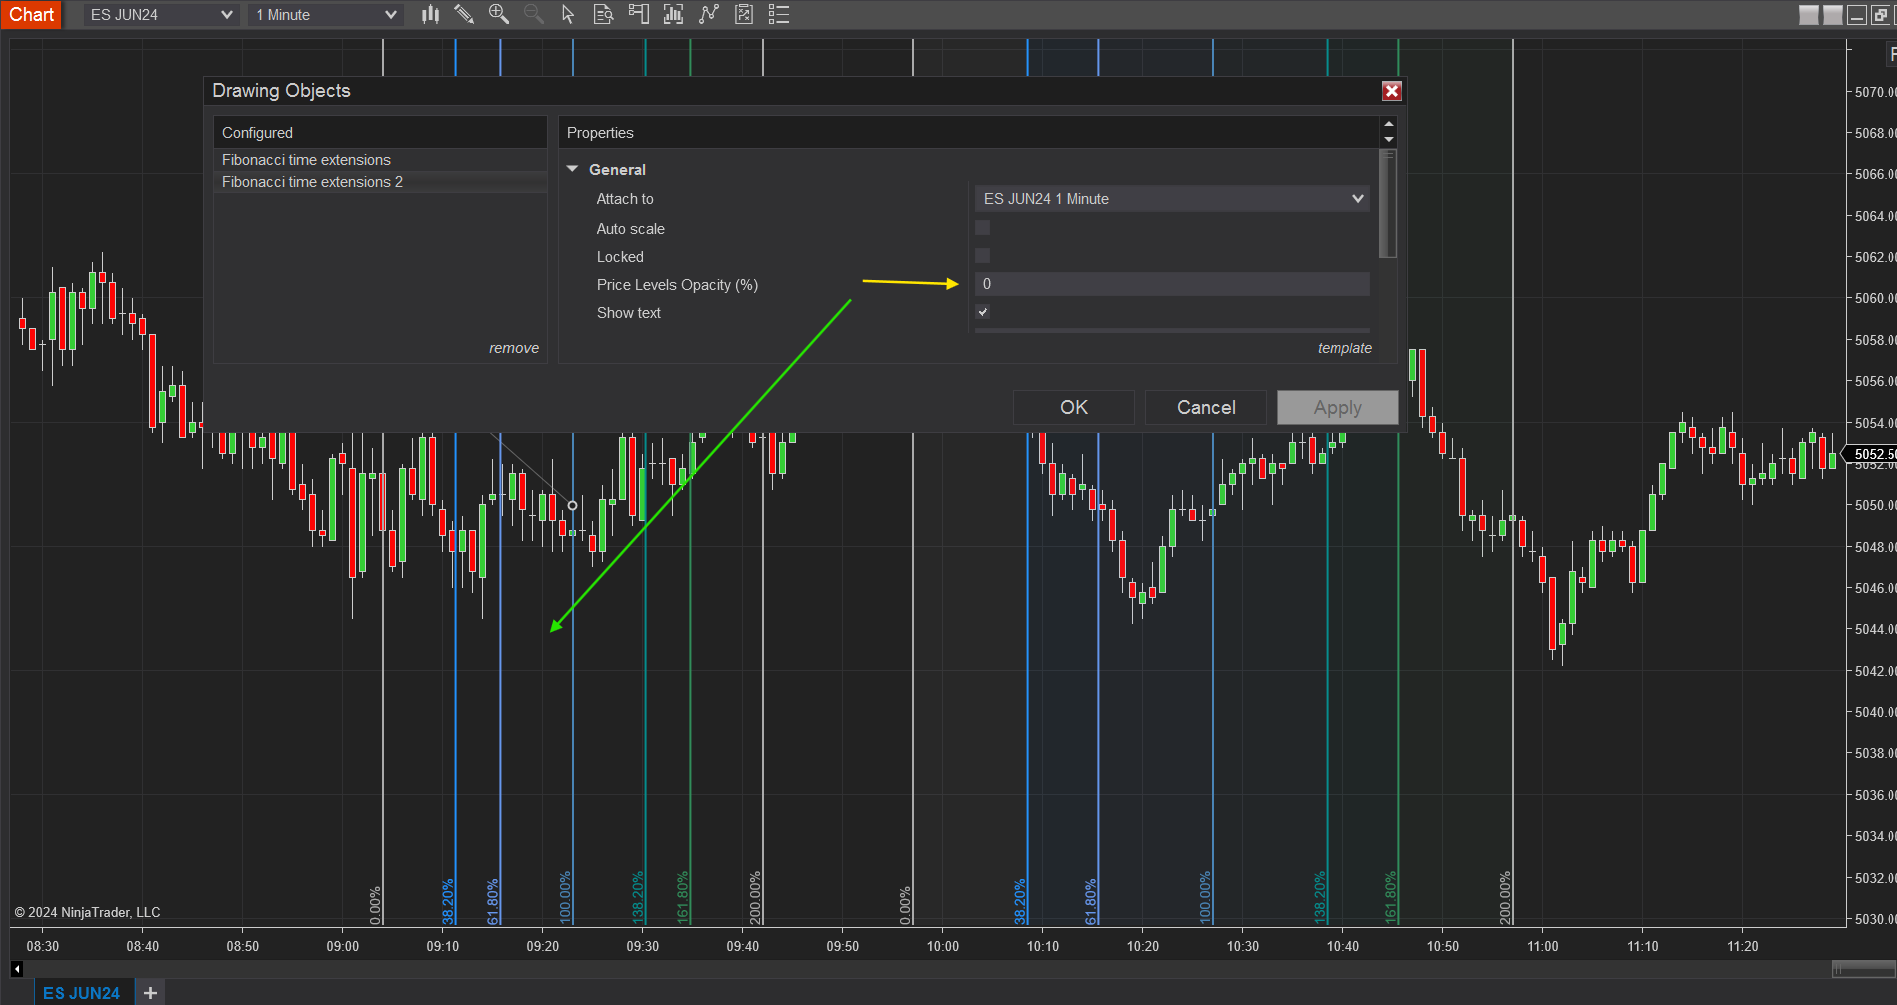This screenshot has height=1005, width=1897.
Task: Open the drawing tools pencil icon
Action: [x=464, y=14]
